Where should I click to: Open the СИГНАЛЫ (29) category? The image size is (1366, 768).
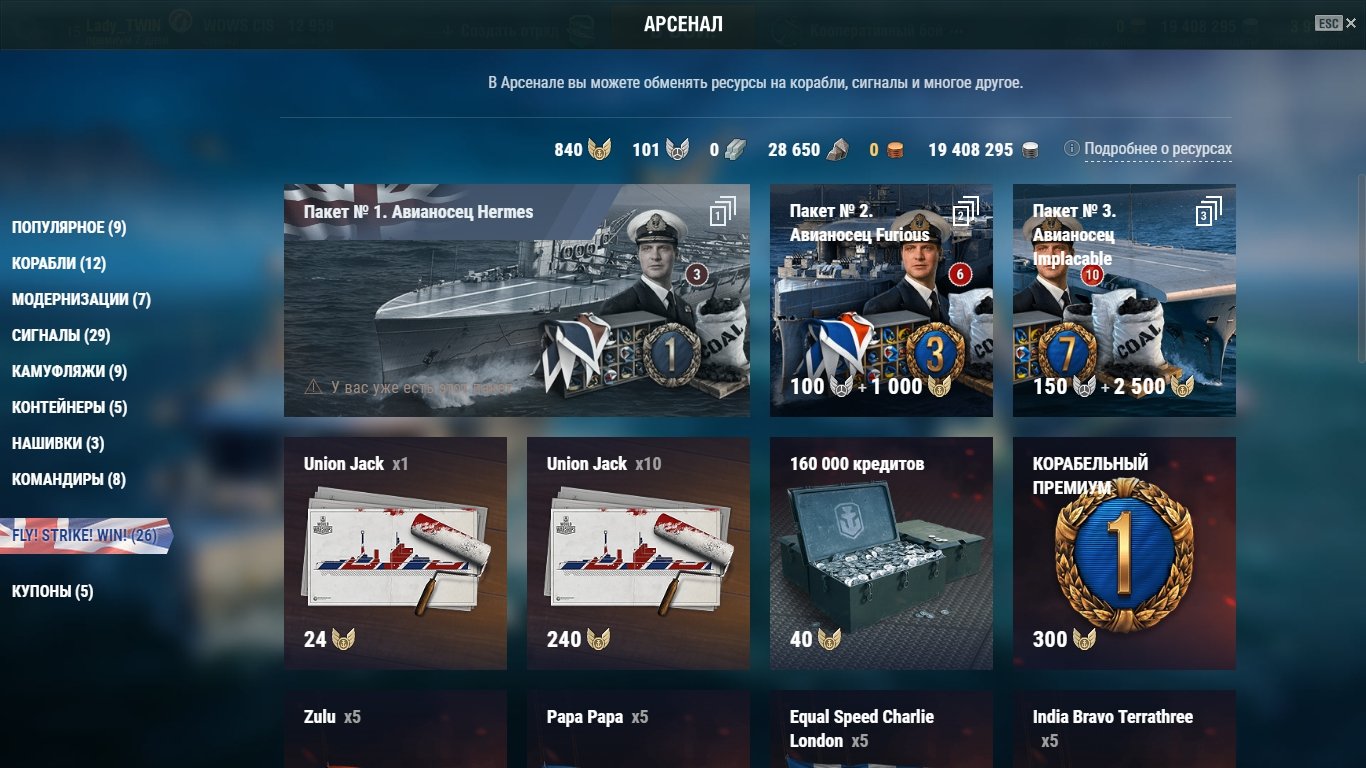click(x=61, y=336)
